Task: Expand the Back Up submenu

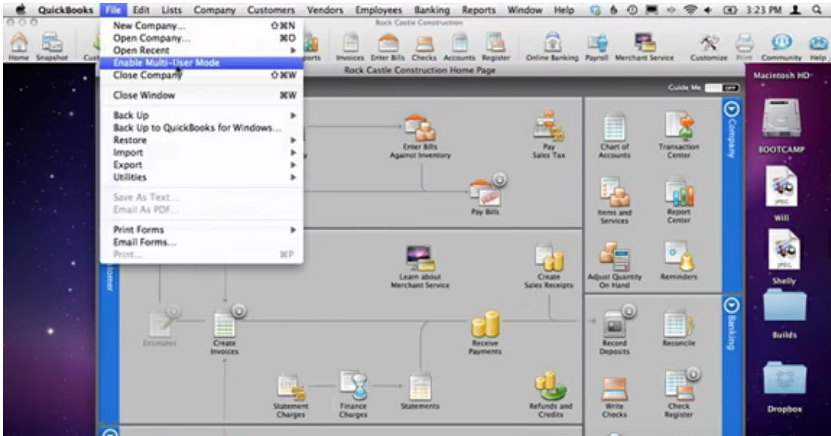Action: 201,115
